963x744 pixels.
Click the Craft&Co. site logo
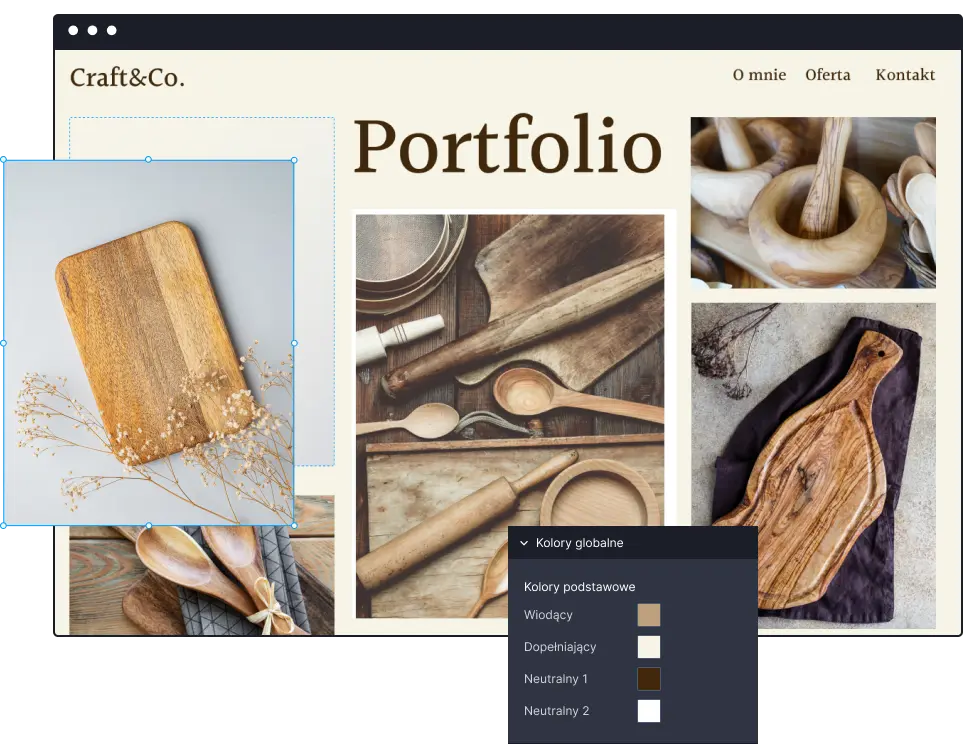[127, 77]
